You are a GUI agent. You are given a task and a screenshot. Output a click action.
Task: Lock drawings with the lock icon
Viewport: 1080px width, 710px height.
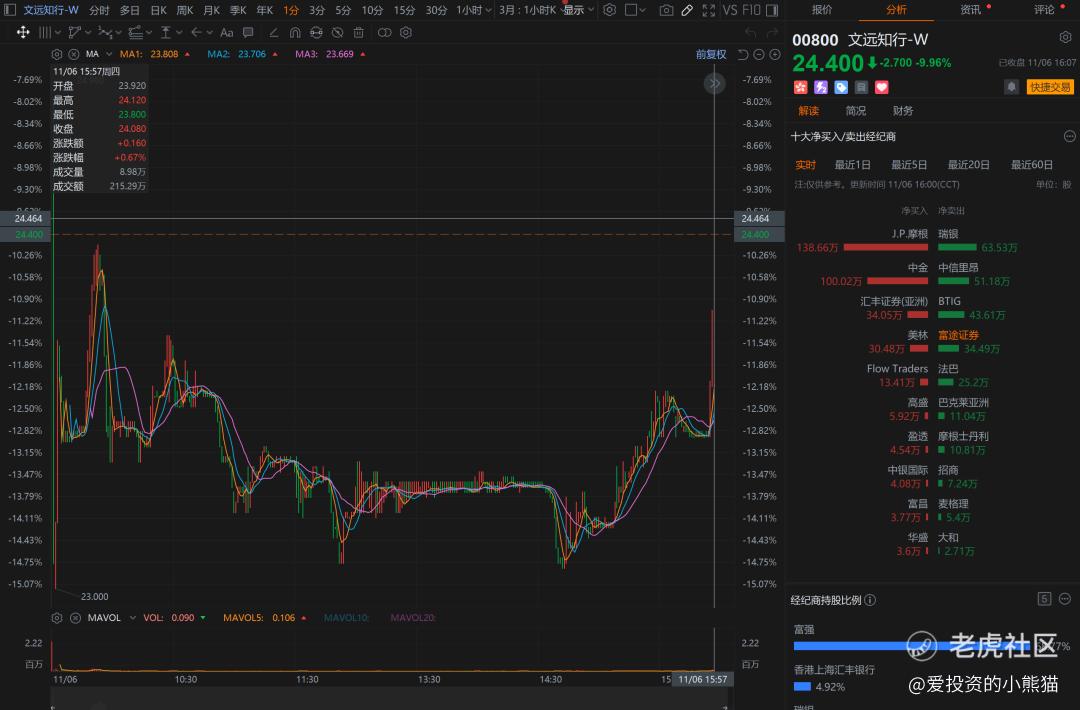316,32
